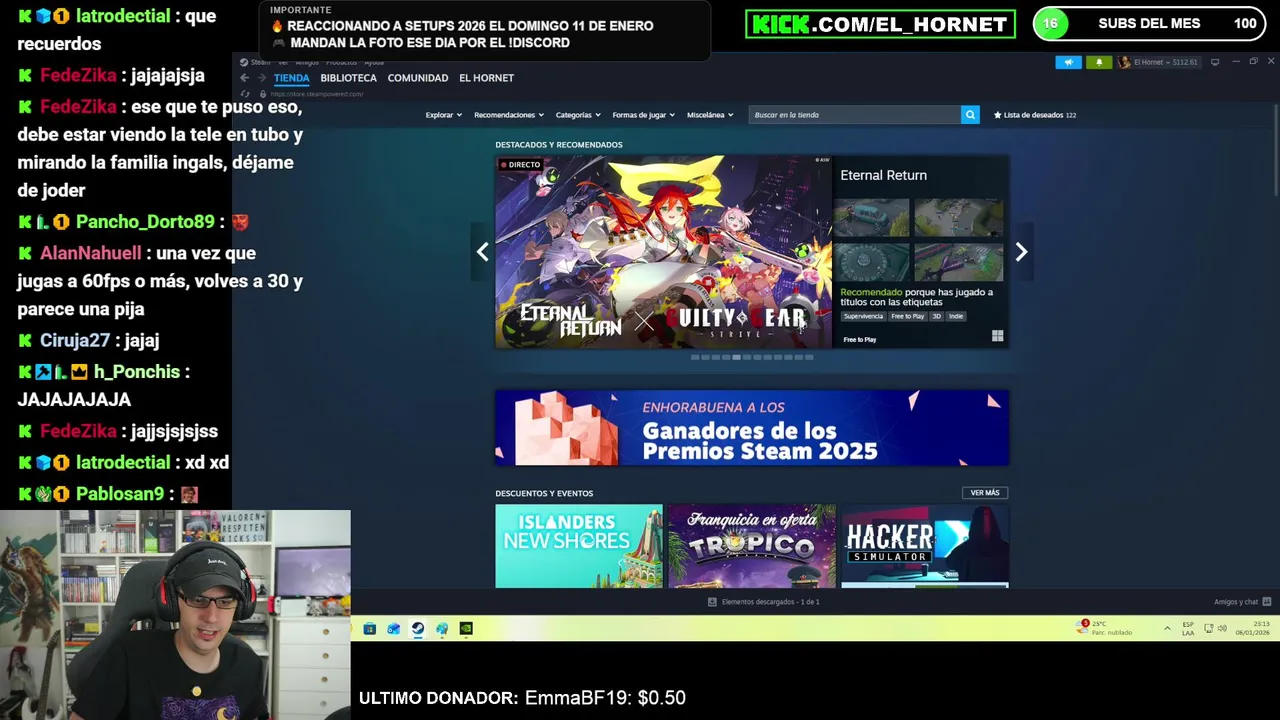Image resolution: width=1280 pixels, height=720 pixels.
Task: Open the weather widget showing 25°C
Action: [1104, 628]
